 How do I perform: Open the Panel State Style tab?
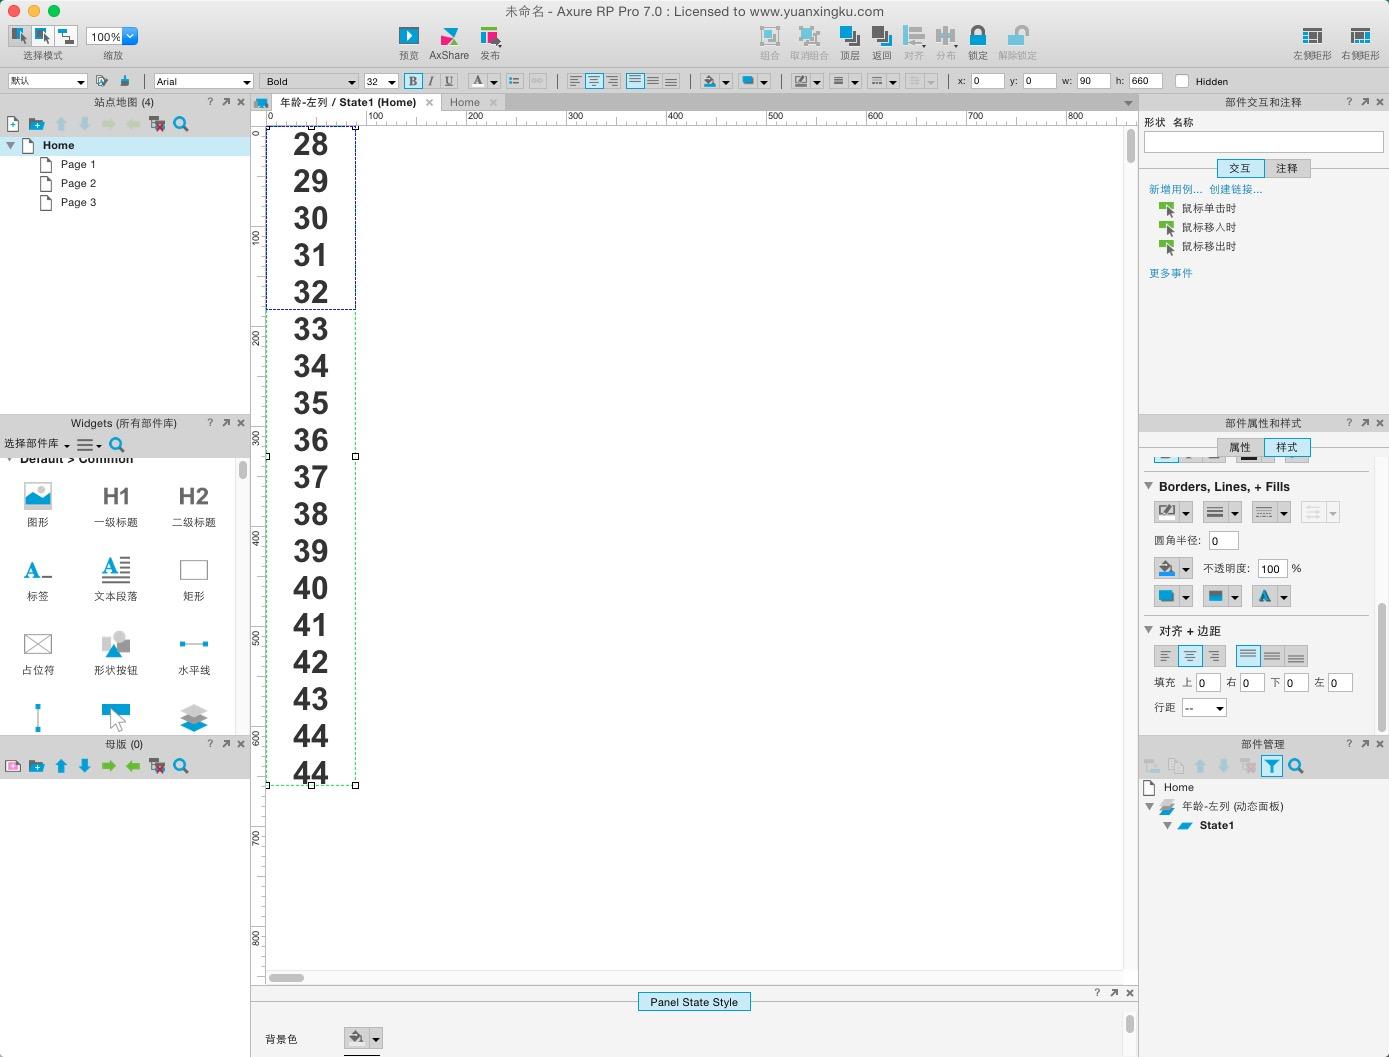pos(694,1002)
